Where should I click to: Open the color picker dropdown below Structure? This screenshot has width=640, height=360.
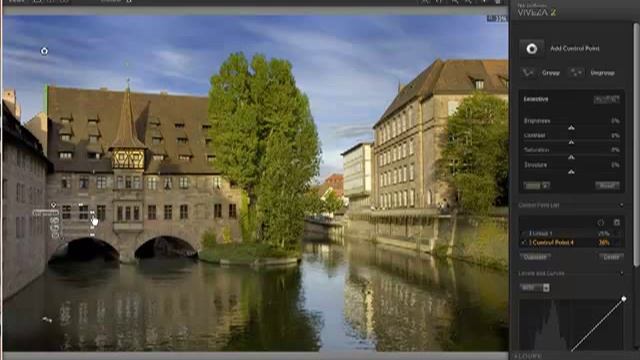(537, 186)
